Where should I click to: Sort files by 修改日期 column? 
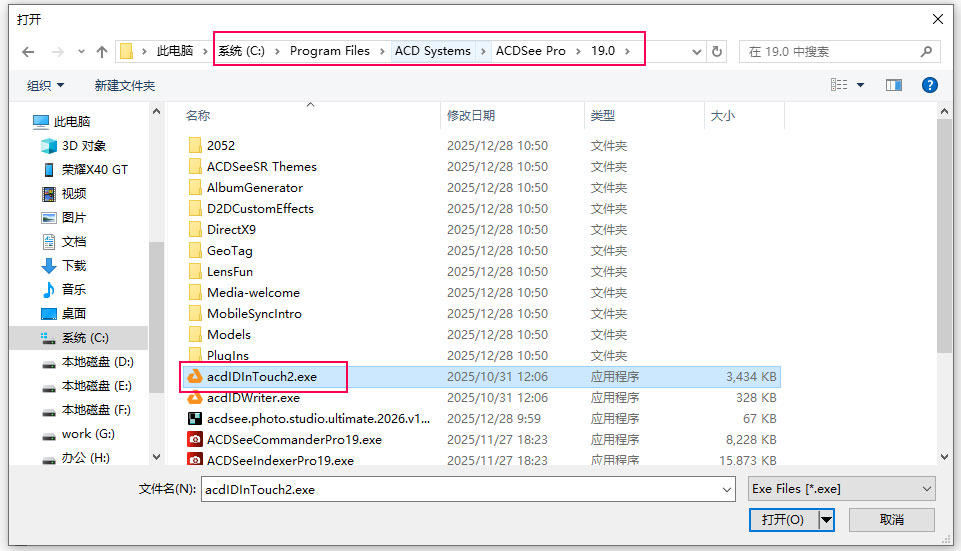(471, 115)
